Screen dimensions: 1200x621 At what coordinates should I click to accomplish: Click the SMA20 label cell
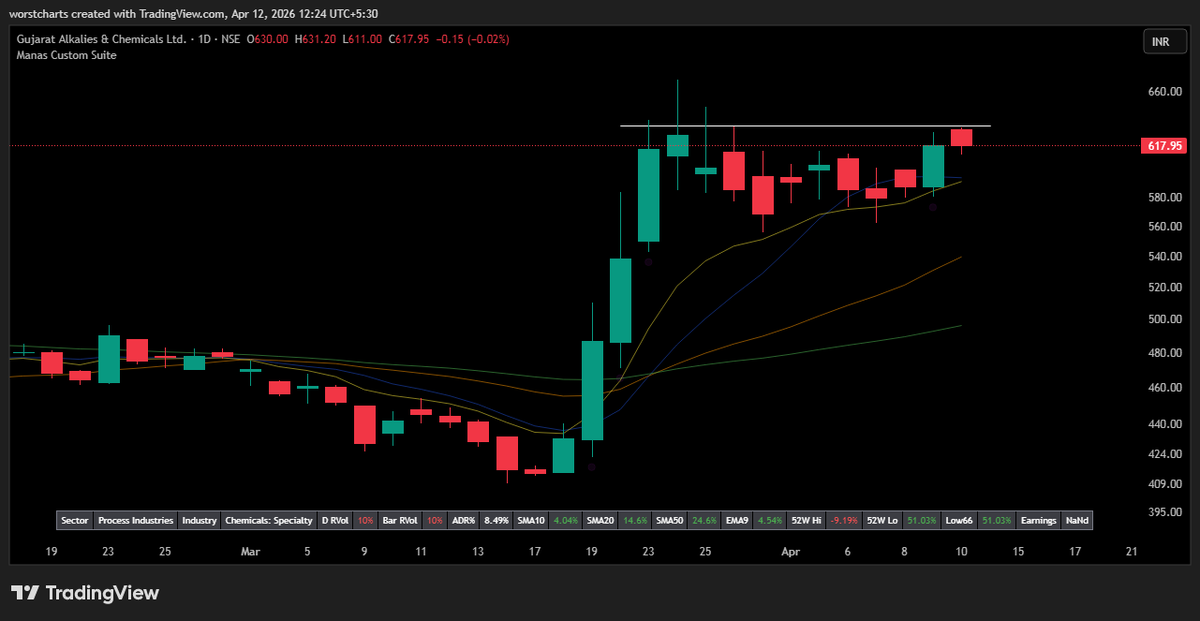600,520
